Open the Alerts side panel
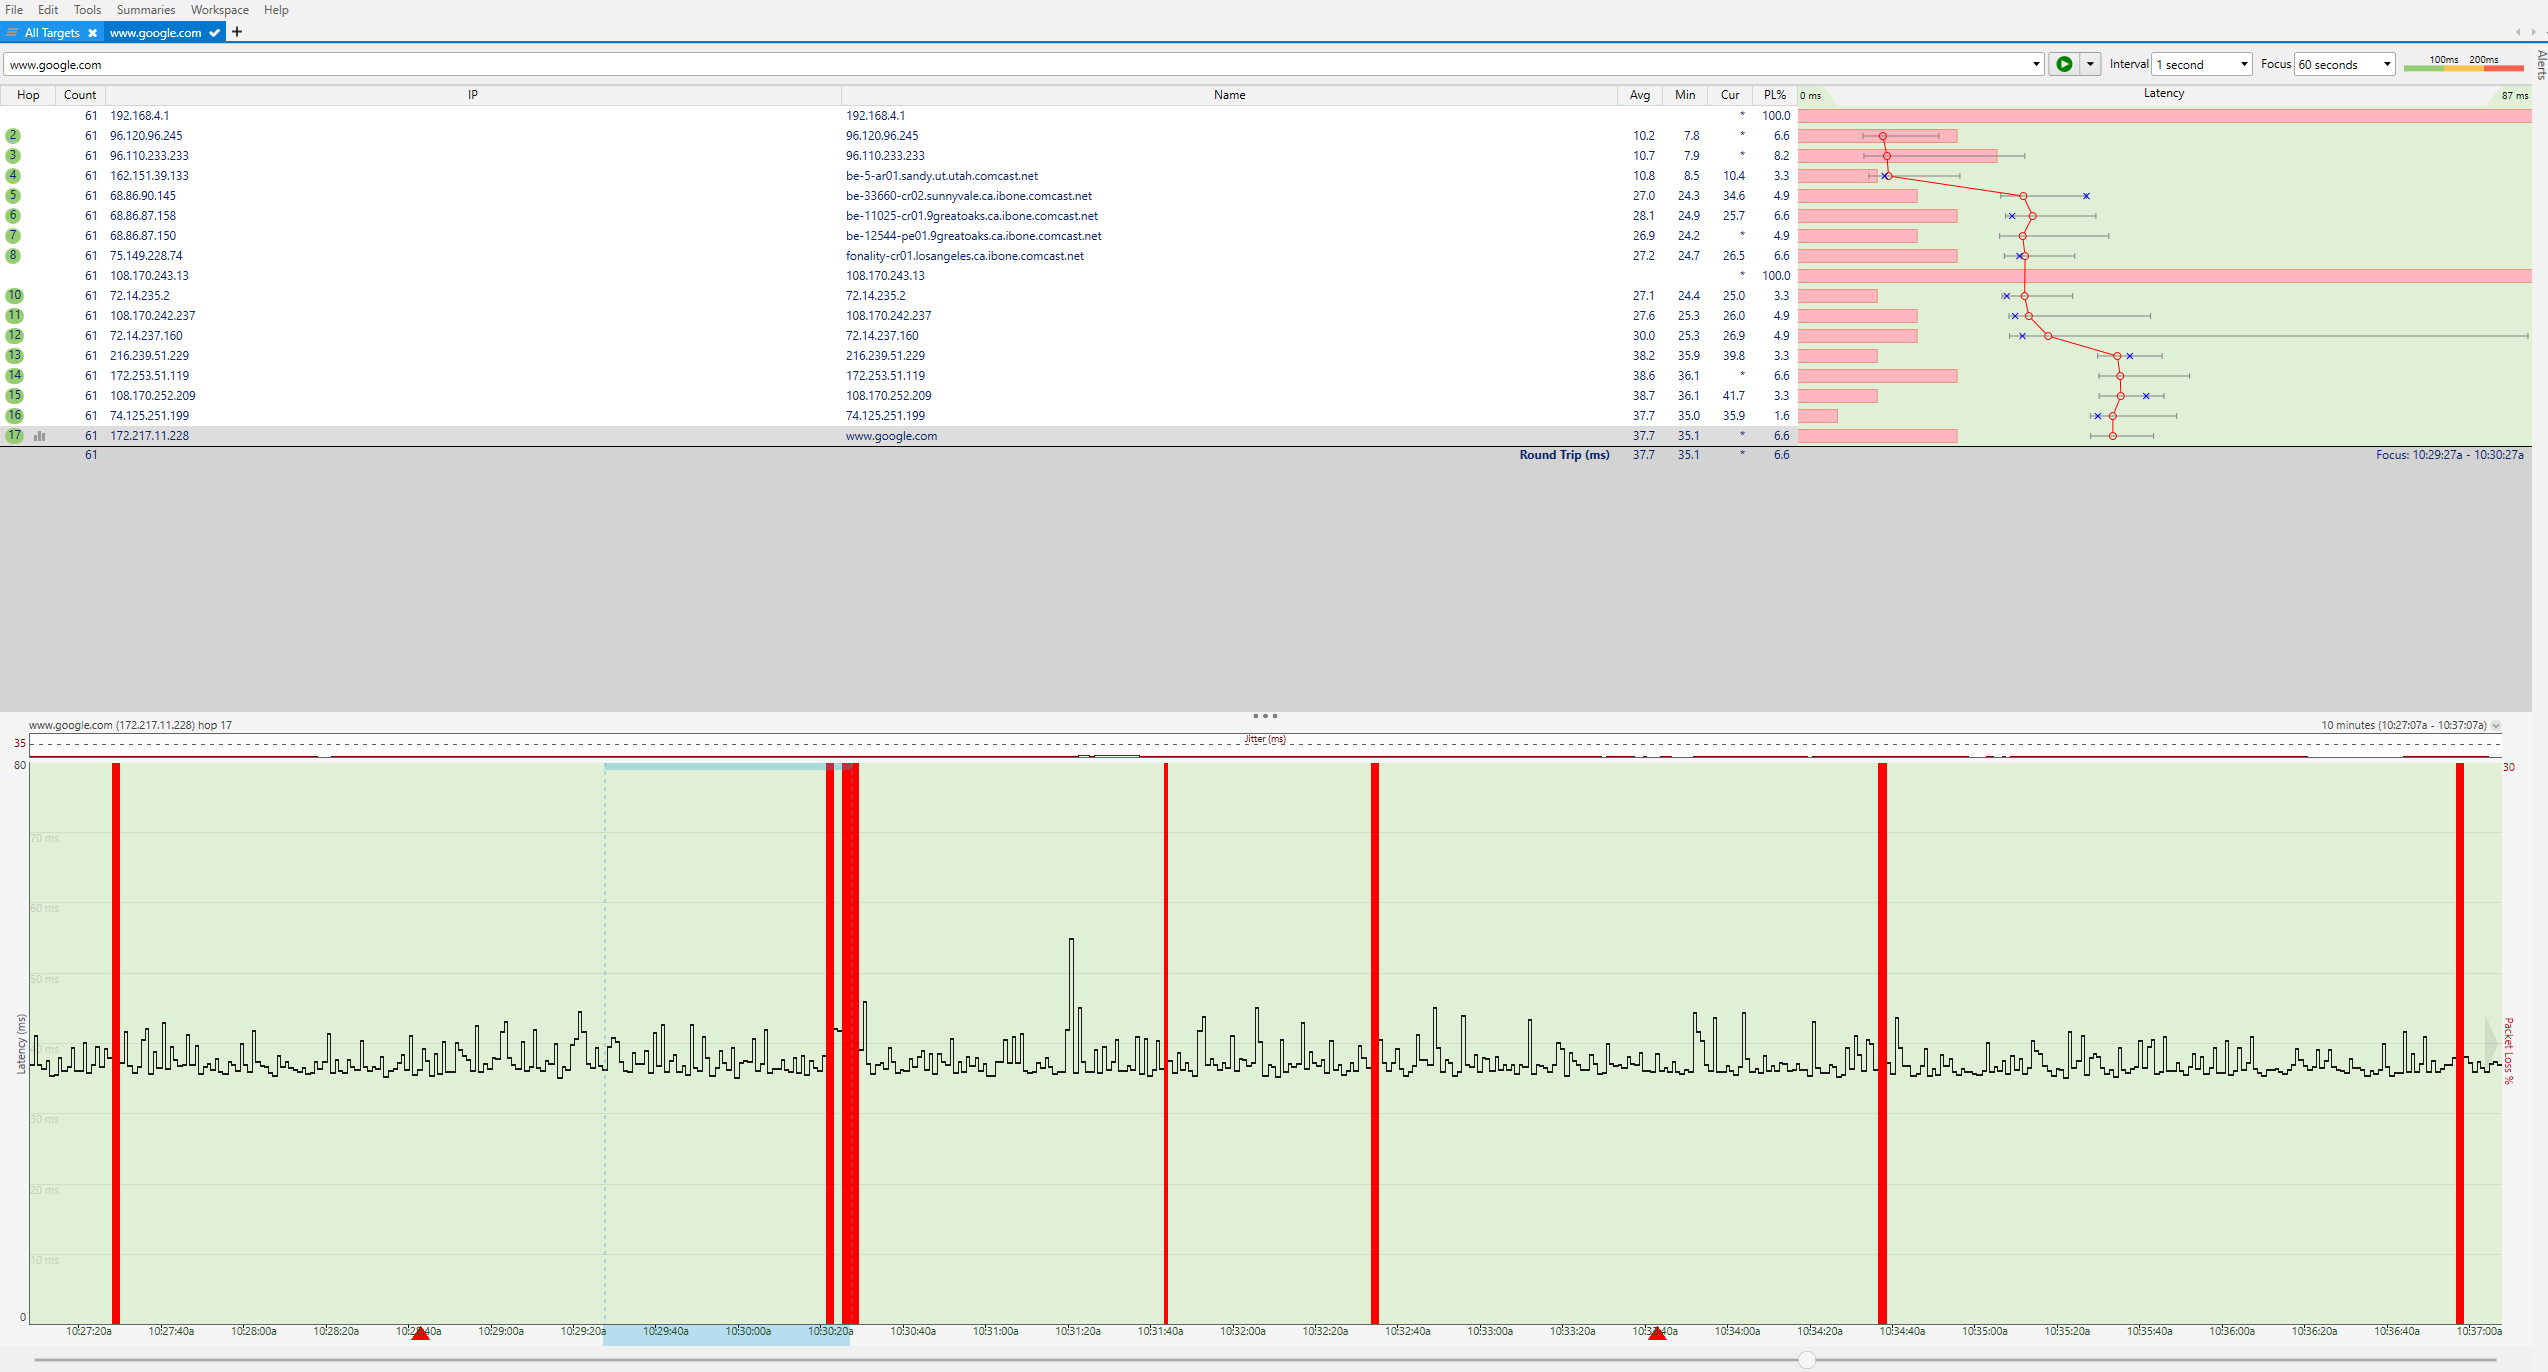2548x1372 pixels. (x=2541, y=65)
